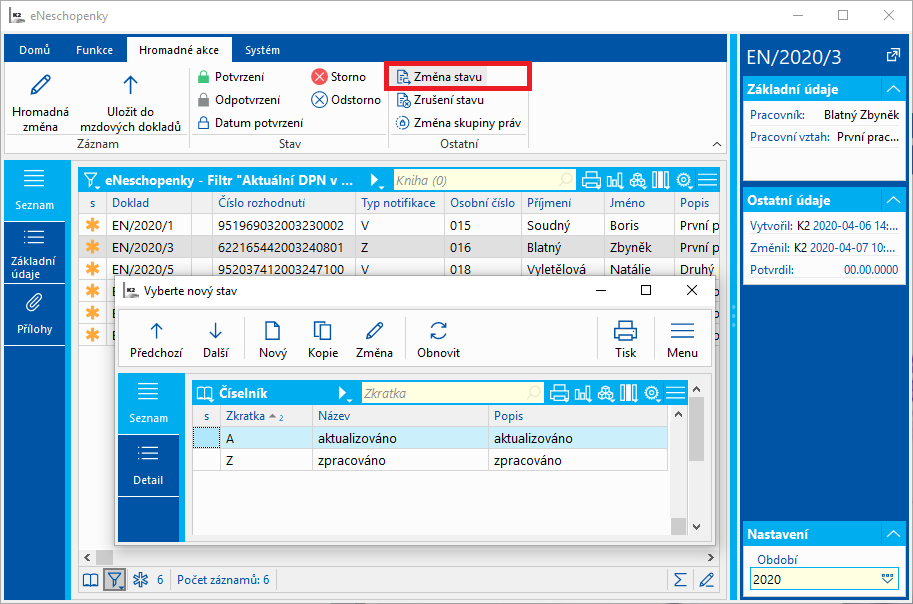
Task: Click the red Storno icon
Action: click(x=319, y=77)
